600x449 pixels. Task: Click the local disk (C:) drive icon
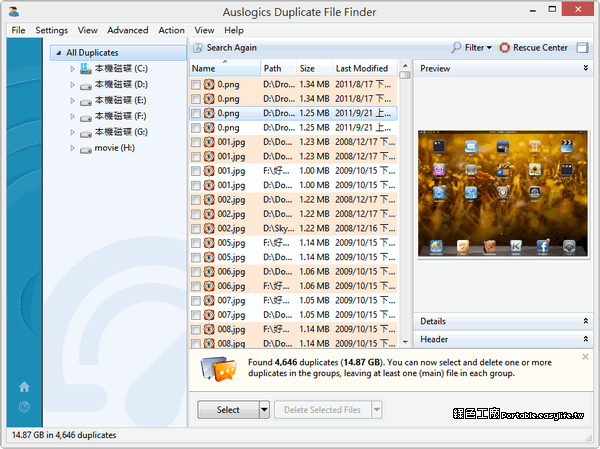(x=85, y=69)
